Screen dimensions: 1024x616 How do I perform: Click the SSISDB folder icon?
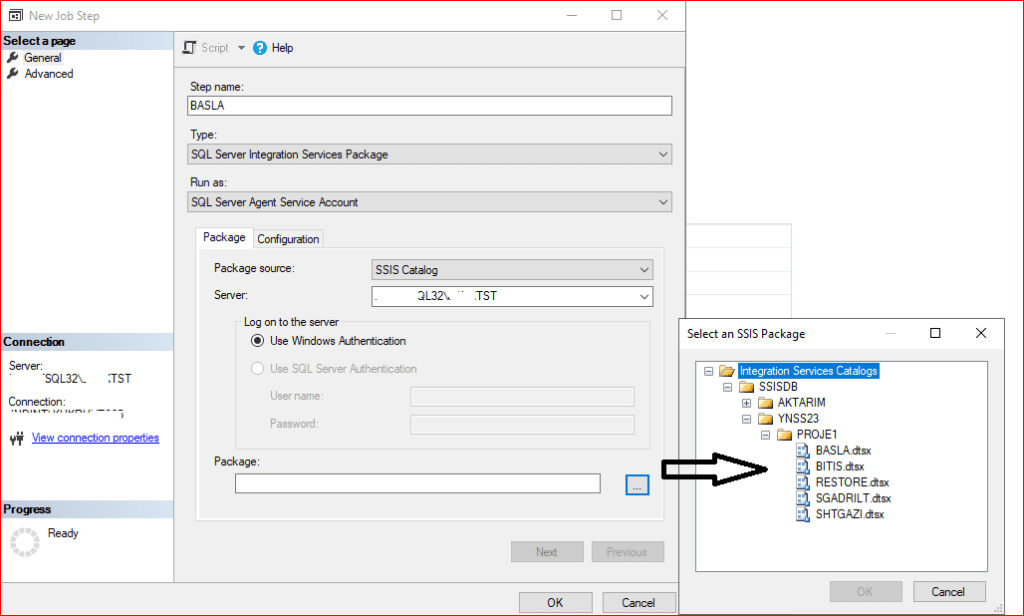click(746, 387)
